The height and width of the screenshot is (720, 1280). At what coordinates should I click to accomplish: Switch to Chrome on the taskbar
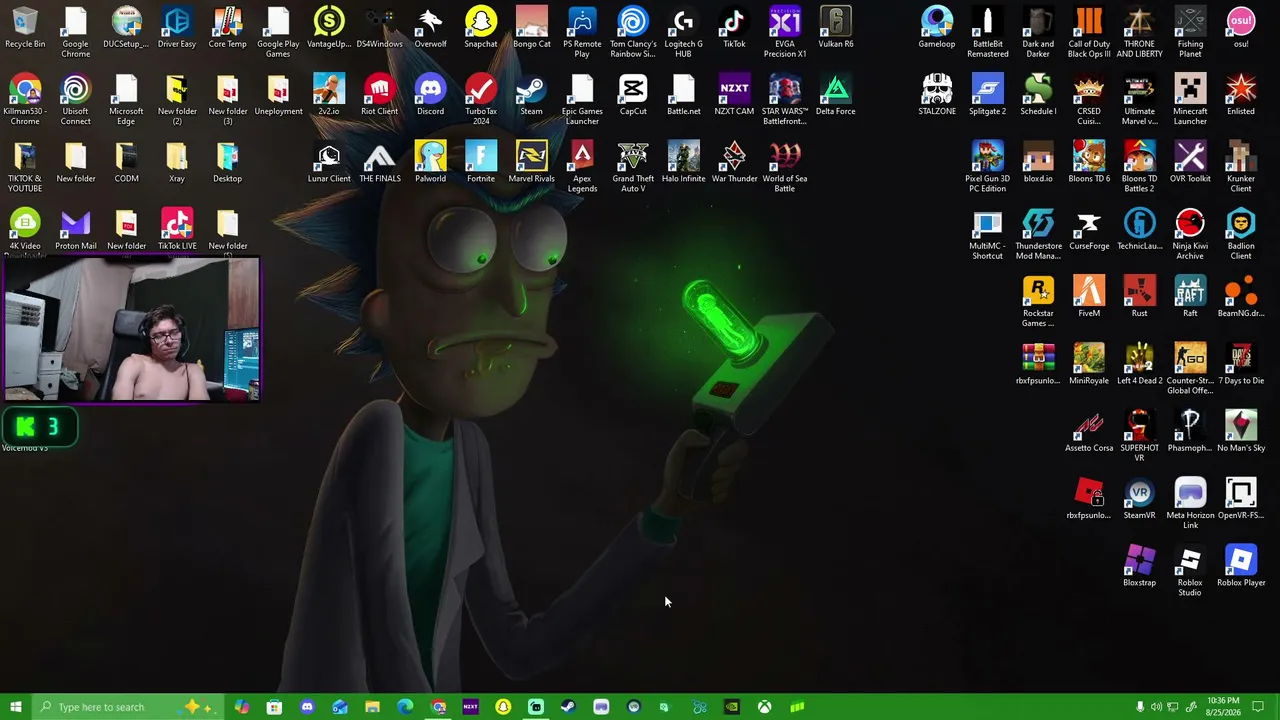(438, 707)
